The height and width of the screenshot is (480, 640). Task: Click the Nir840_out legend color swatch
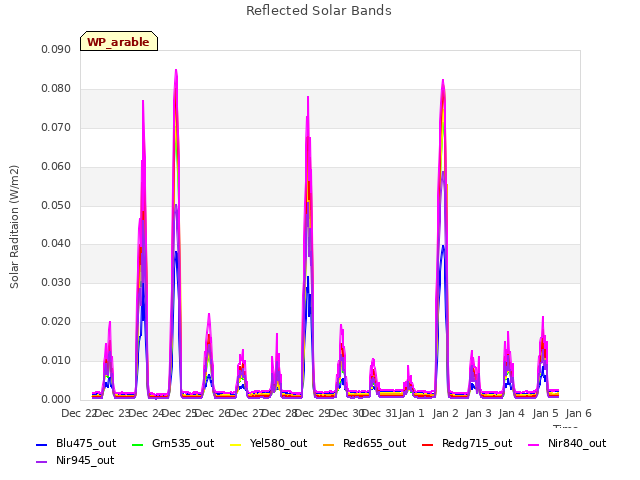pyautogui.click(x=533, y=444)
